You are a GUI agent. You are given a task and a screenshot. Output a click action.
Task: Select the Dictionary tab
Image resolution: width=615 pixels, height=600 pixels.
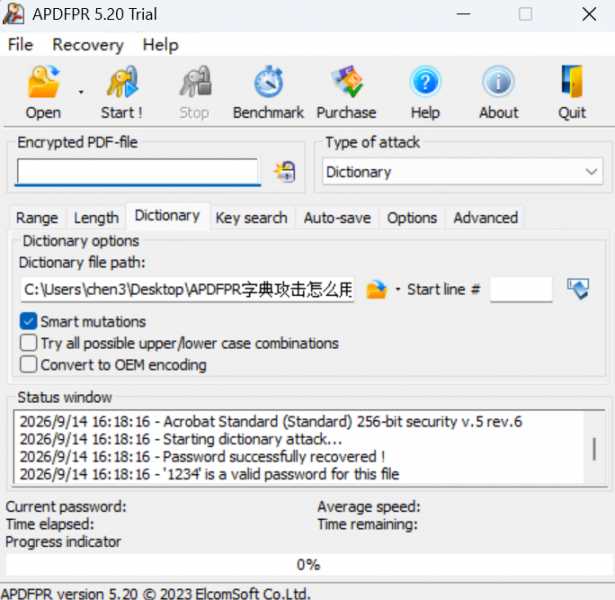167,216
